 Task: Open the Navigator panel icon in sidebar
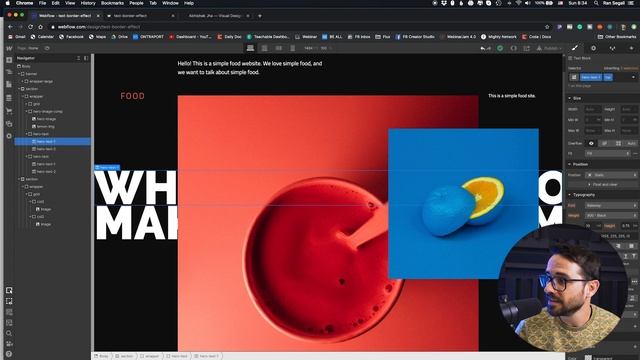(x=9, y=72)
